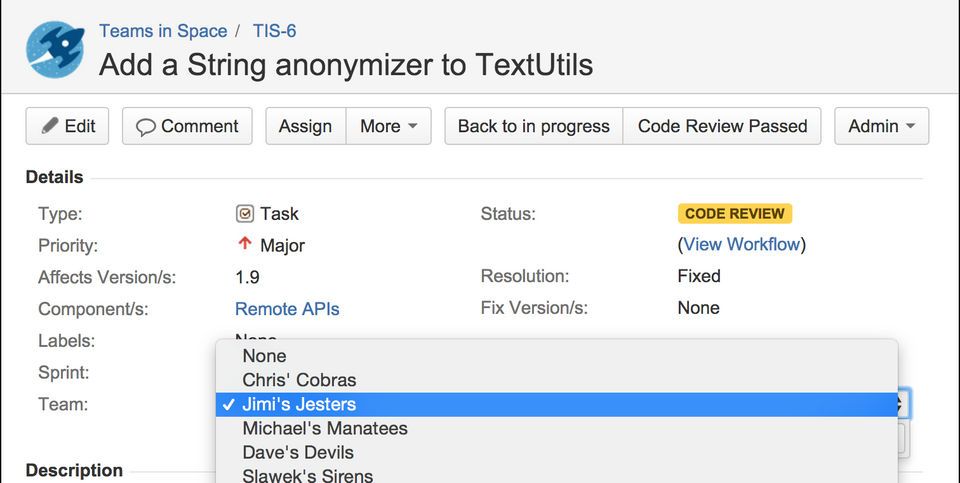Image resolution: width=960 pixels, height=483 pixels.
Task: Expand the More actions dropdown
Action: click(x=388, y=126)
